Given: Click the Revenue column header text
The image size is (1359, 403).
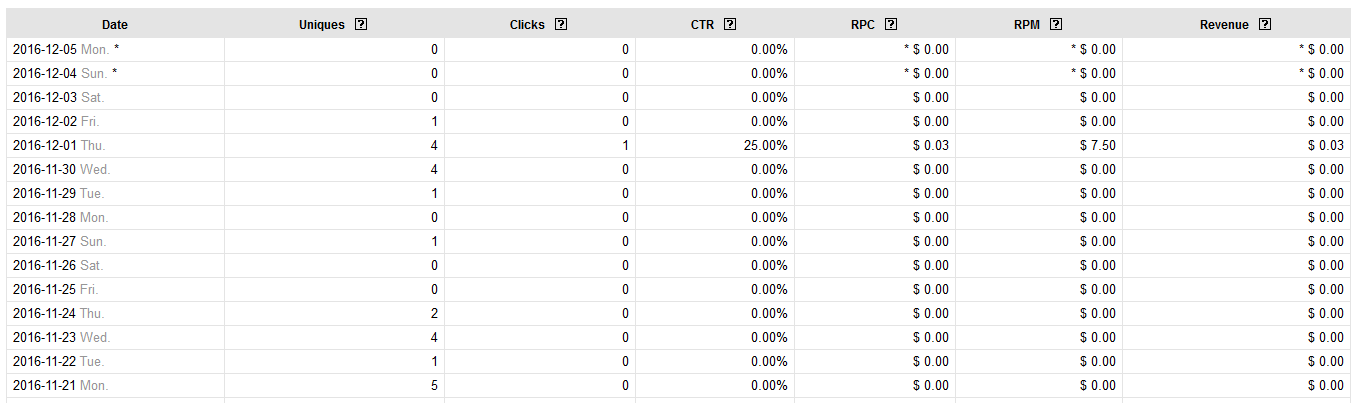Looking at the screenshot, I should (x=1224, y=25).
